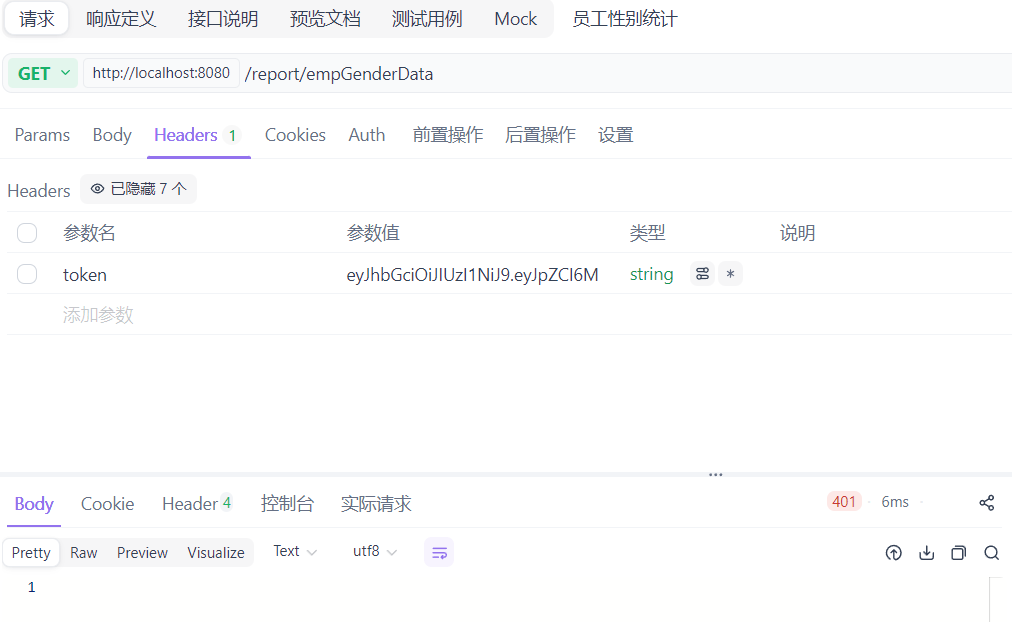Toggle the select-all headers checkbox

click(x=27, y=233)
